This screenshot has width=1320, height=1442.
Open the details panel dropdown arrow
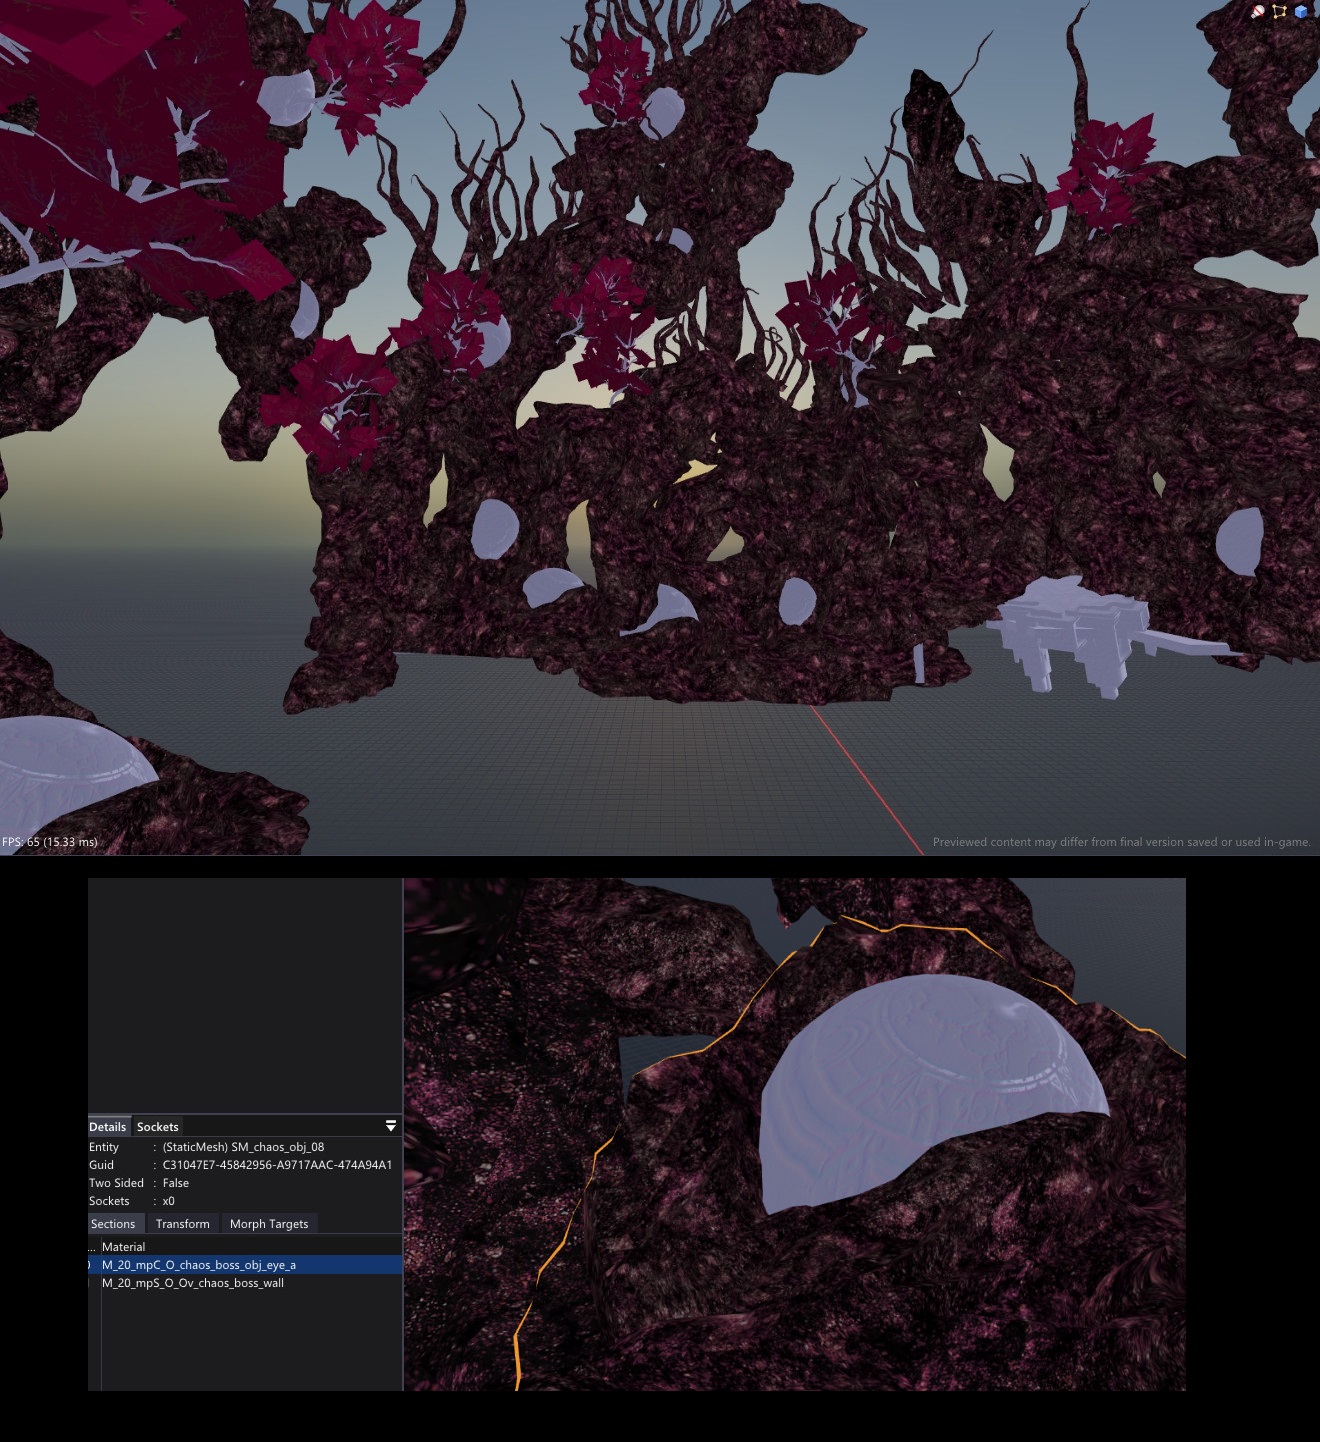coord(391,1126)
